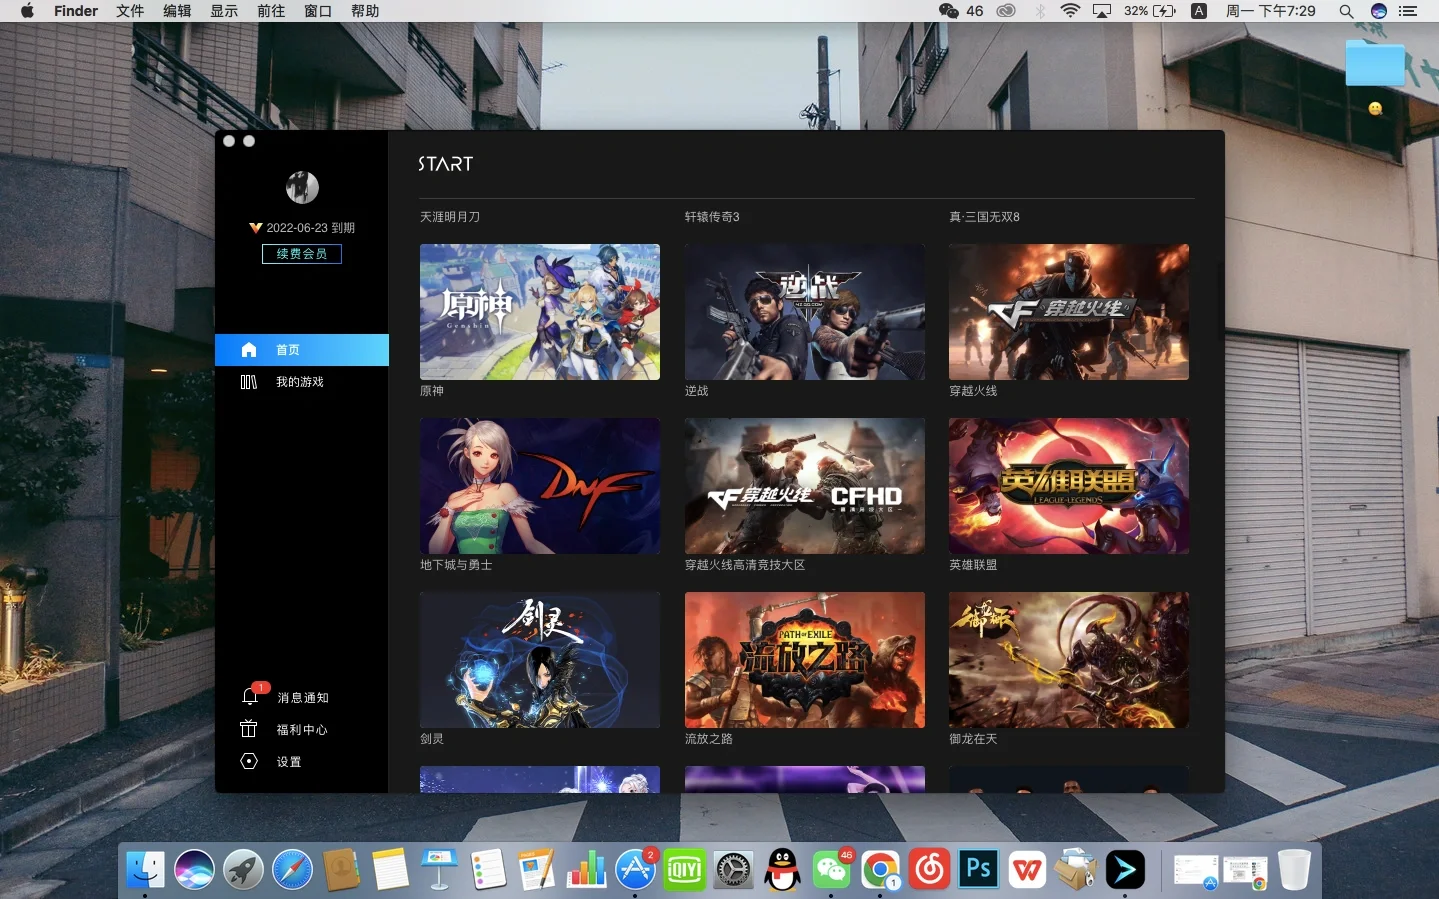This screenshot has height=899, width=1439.
Task: Click the 续费会员 renew button
Action: (302, 254)
